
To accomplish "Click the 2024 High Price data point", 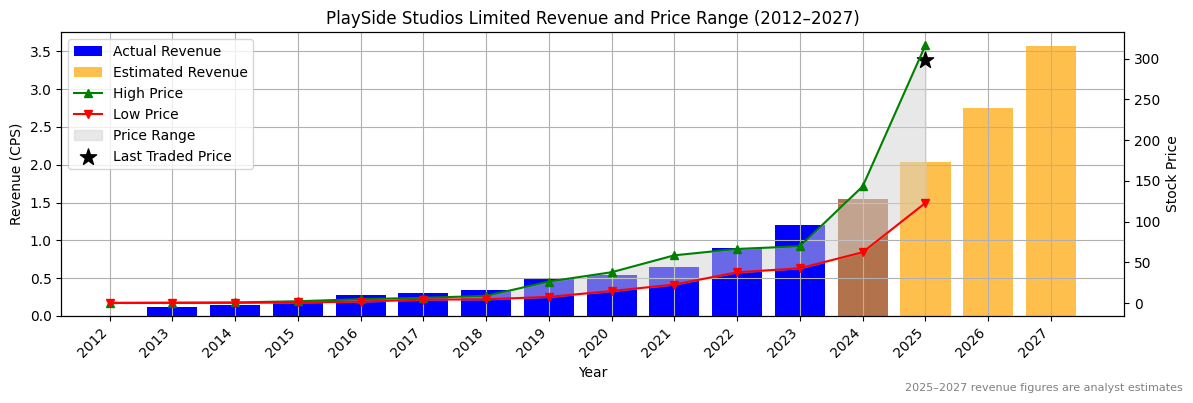I will point(863,186).
